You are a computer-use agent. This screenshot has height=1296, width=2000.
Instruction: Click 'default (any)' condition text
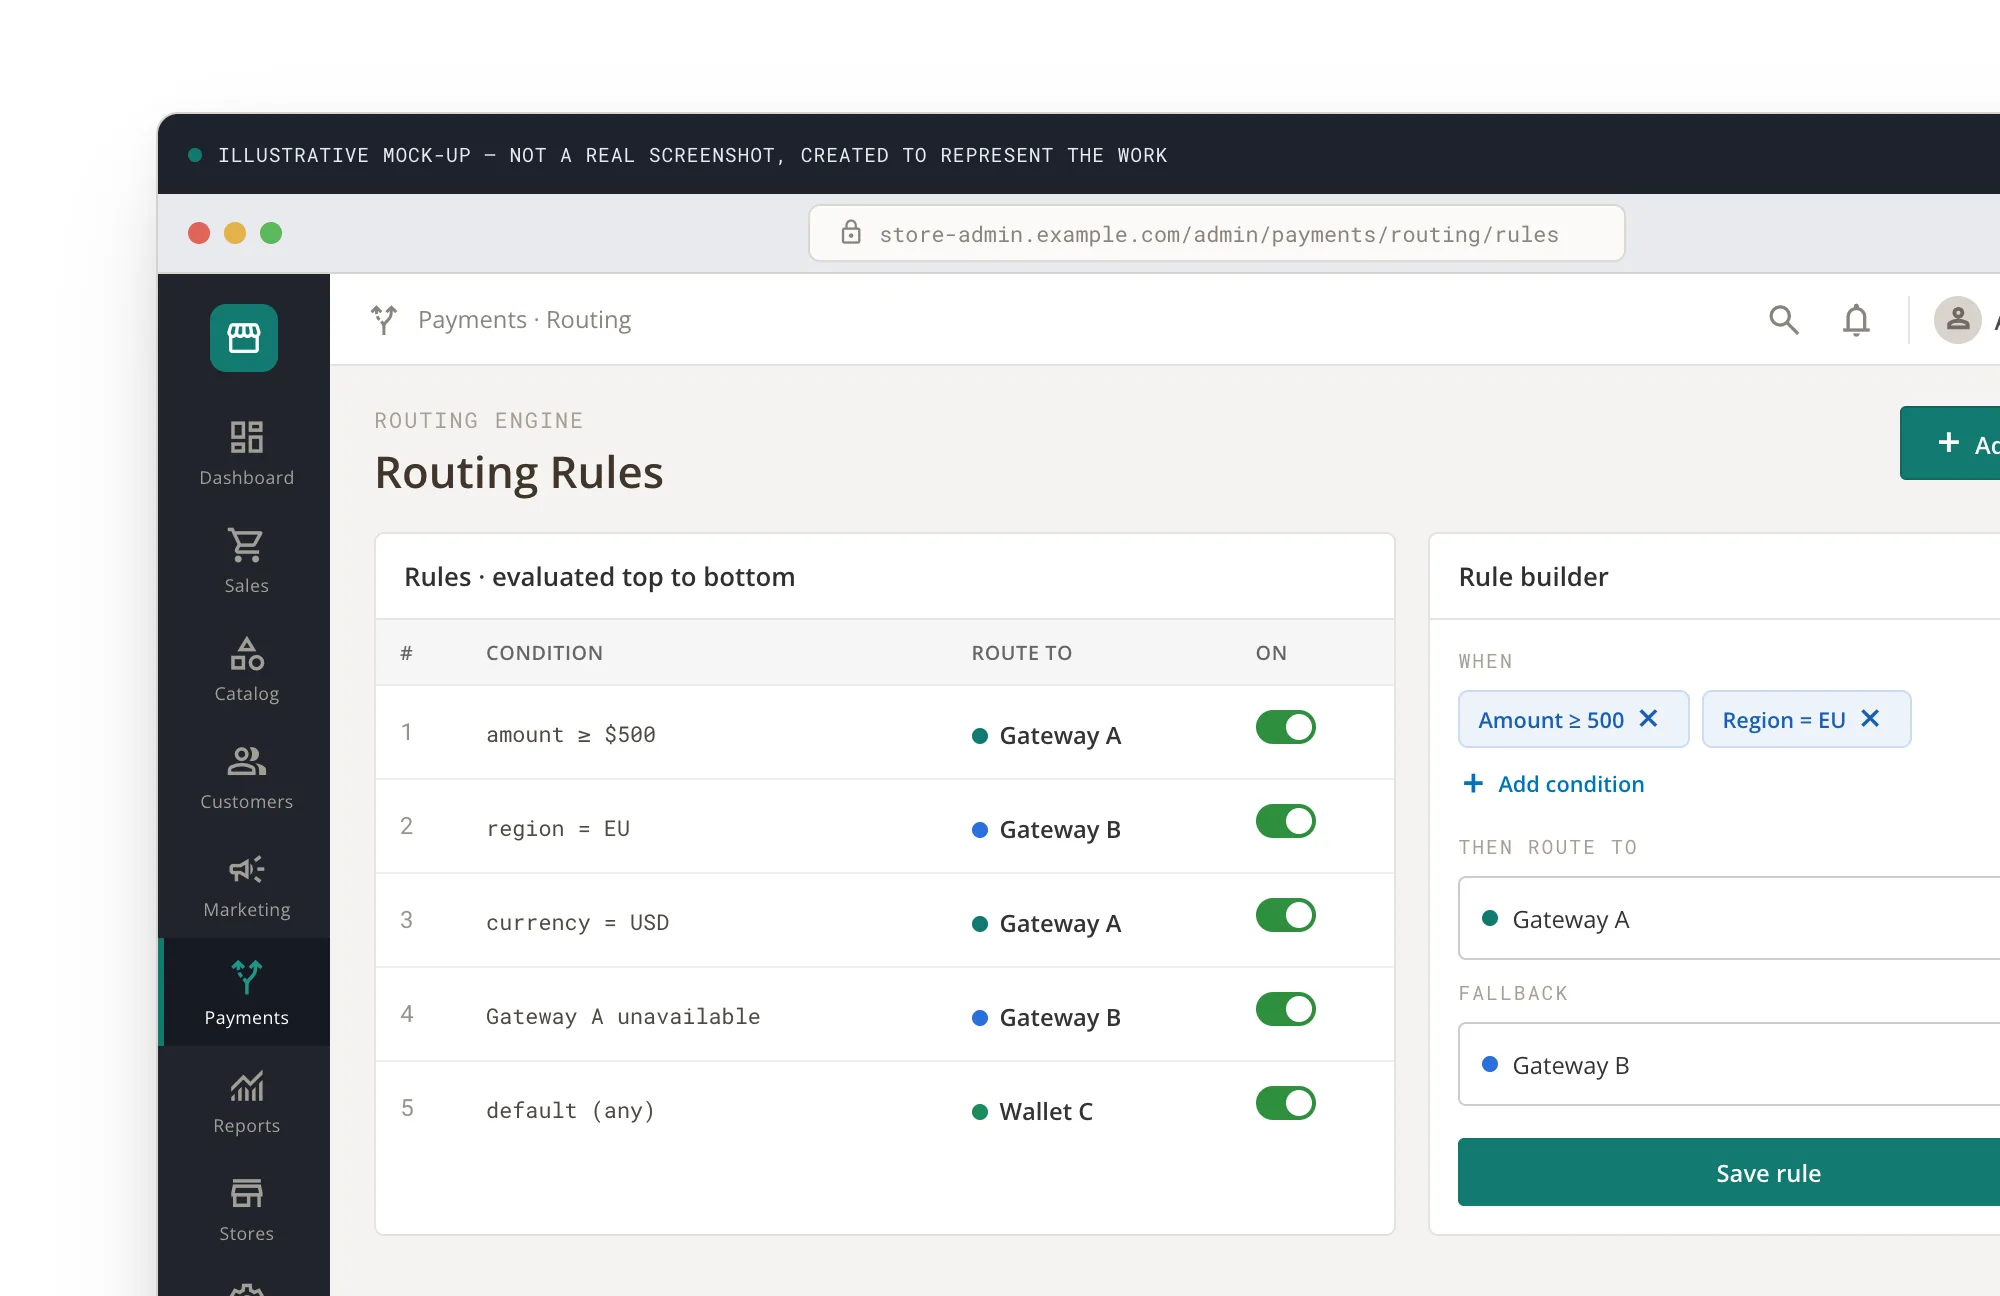pyautogui.click(x=570, y=1111)
